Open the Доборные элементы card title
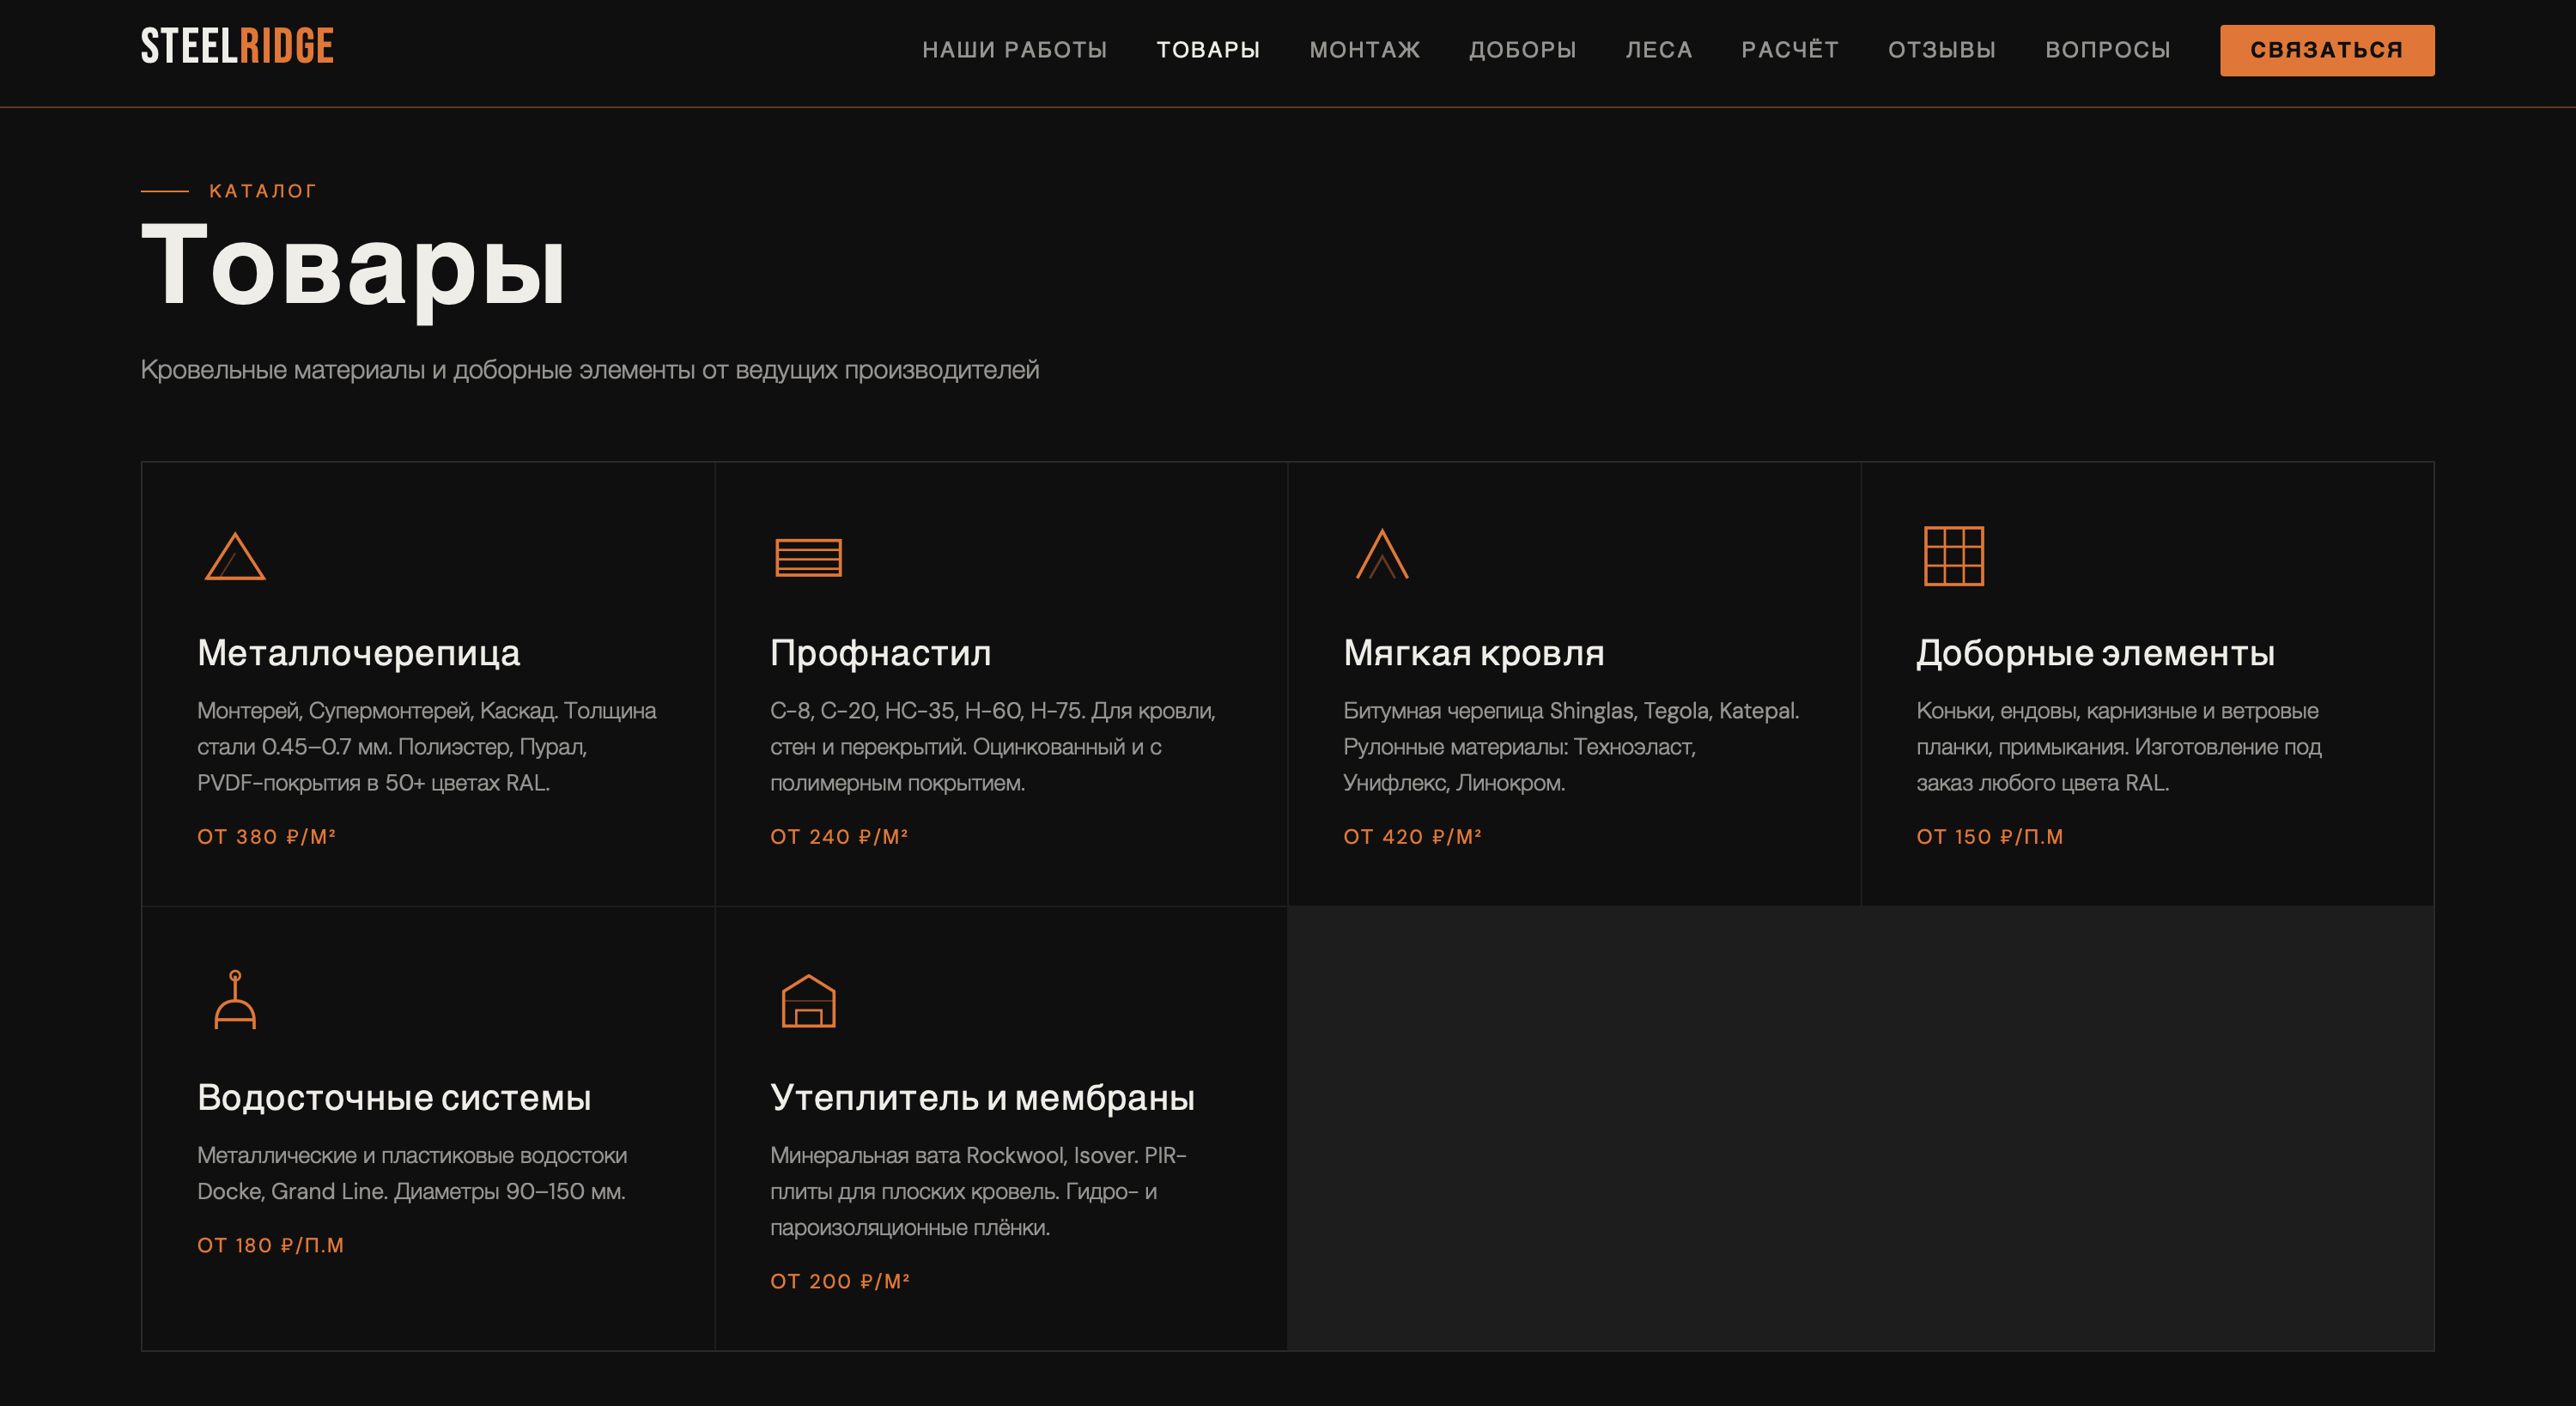The height and width of the screenshot is (1406, 2576). click(x=2095, y=653)
